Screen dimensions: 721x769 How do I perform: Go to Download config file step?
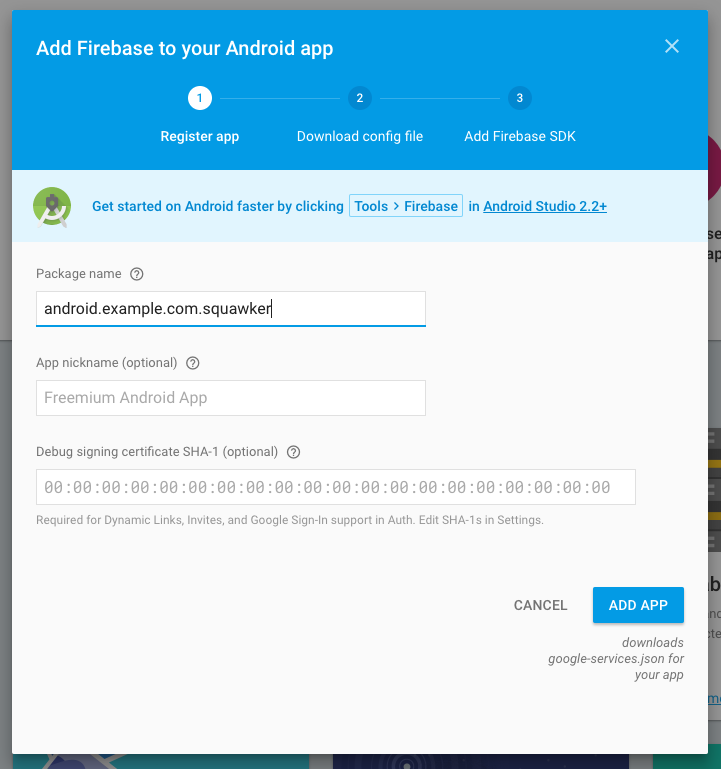pyautogui.click(x=360, y=136)
